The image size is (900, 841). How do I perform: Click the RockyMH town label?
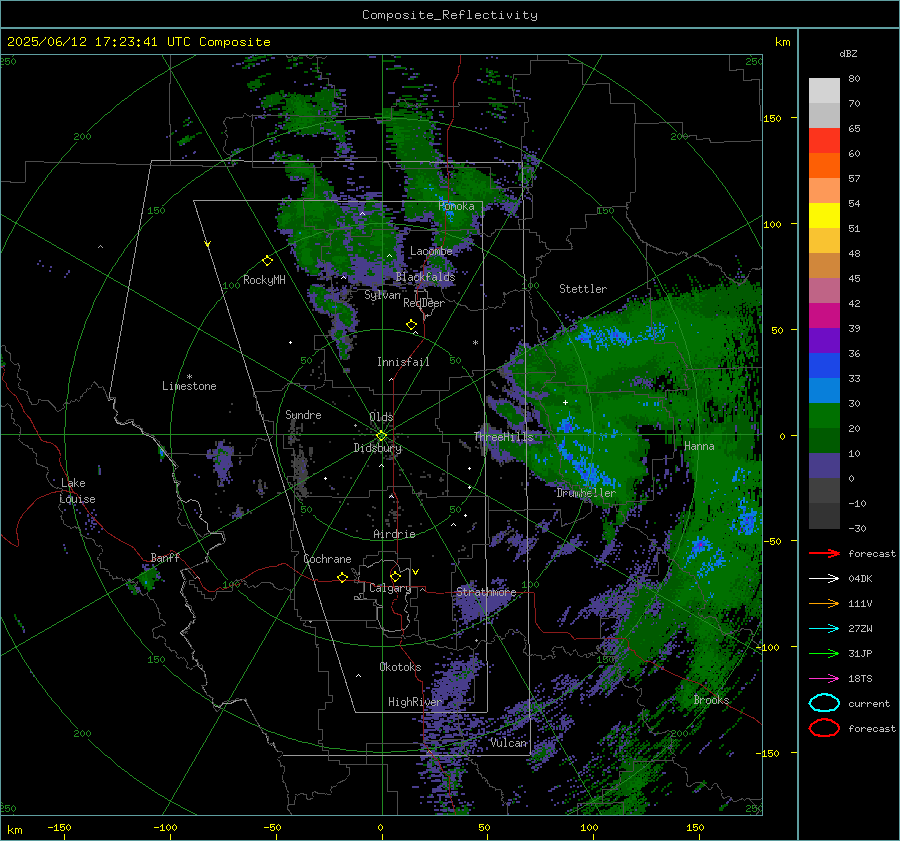[264, 280]
